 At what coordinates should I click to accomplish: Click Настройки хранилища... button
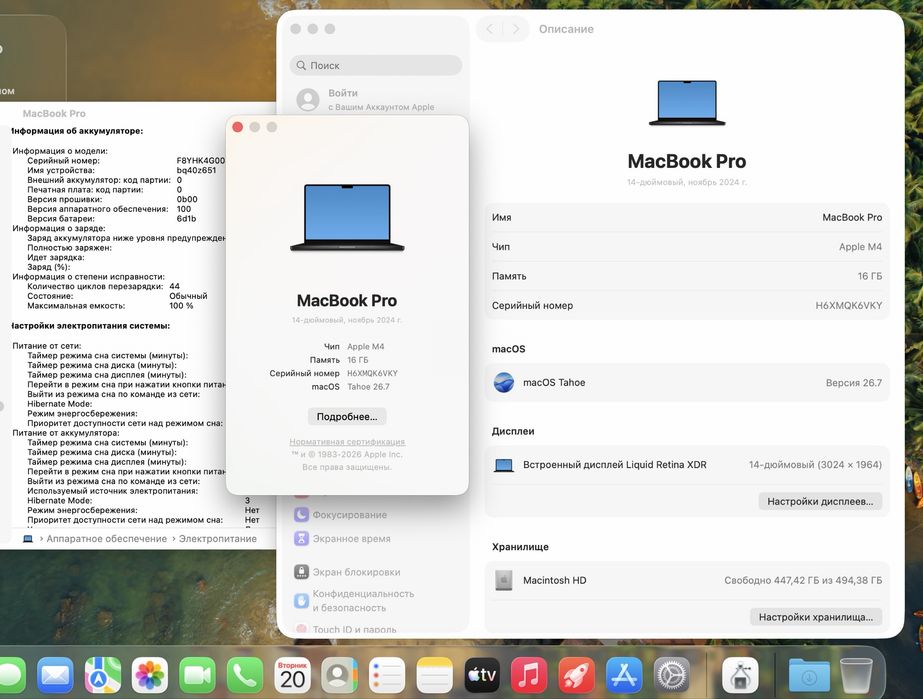[816, 617]
